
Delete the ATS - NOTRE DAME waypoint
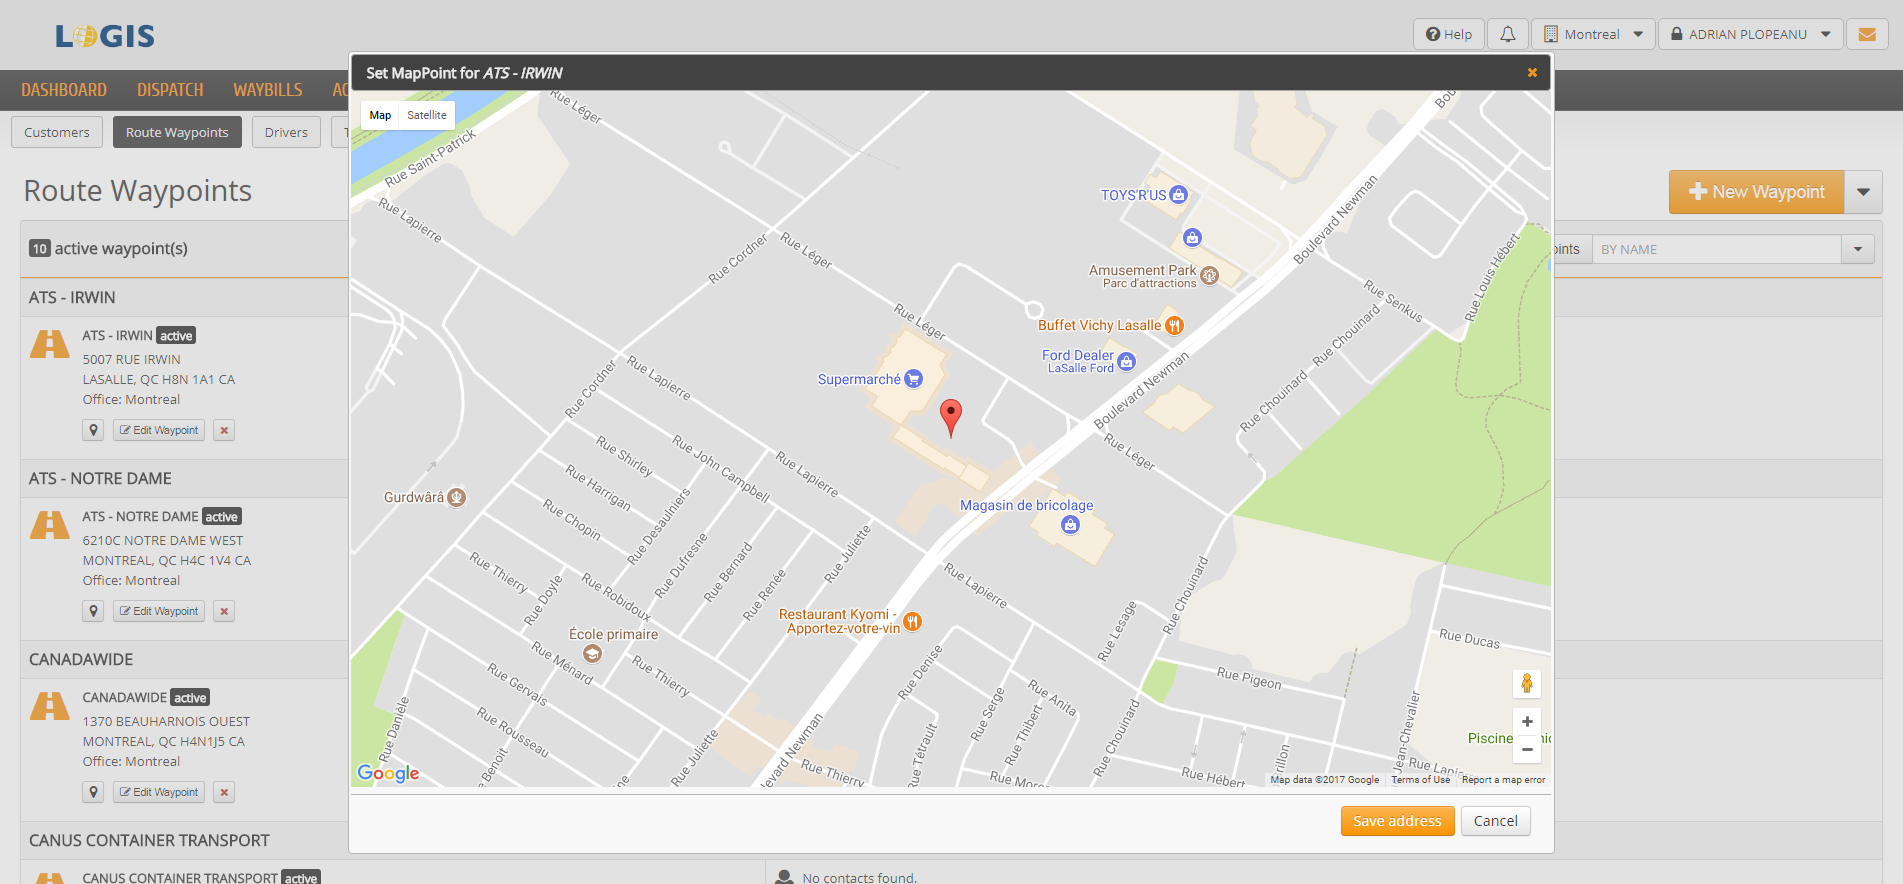(x=224, y=611)
